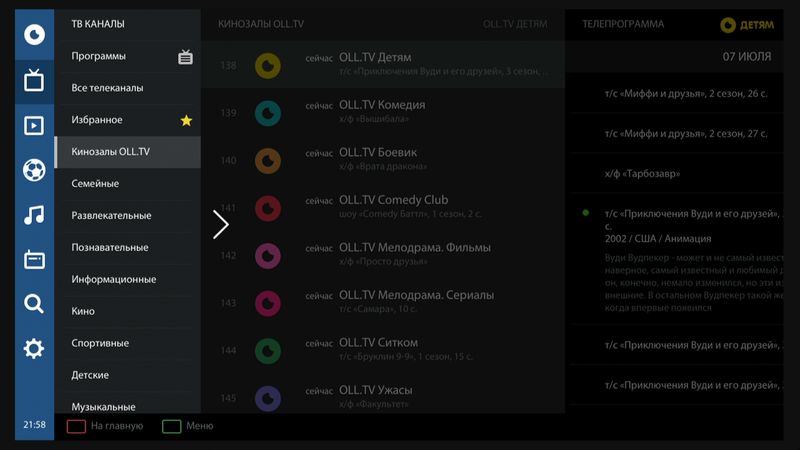The height and width of the screenshot is (450, 800).
Task: Open the OLL.TV home logo icon
Action: coord(34,35)
